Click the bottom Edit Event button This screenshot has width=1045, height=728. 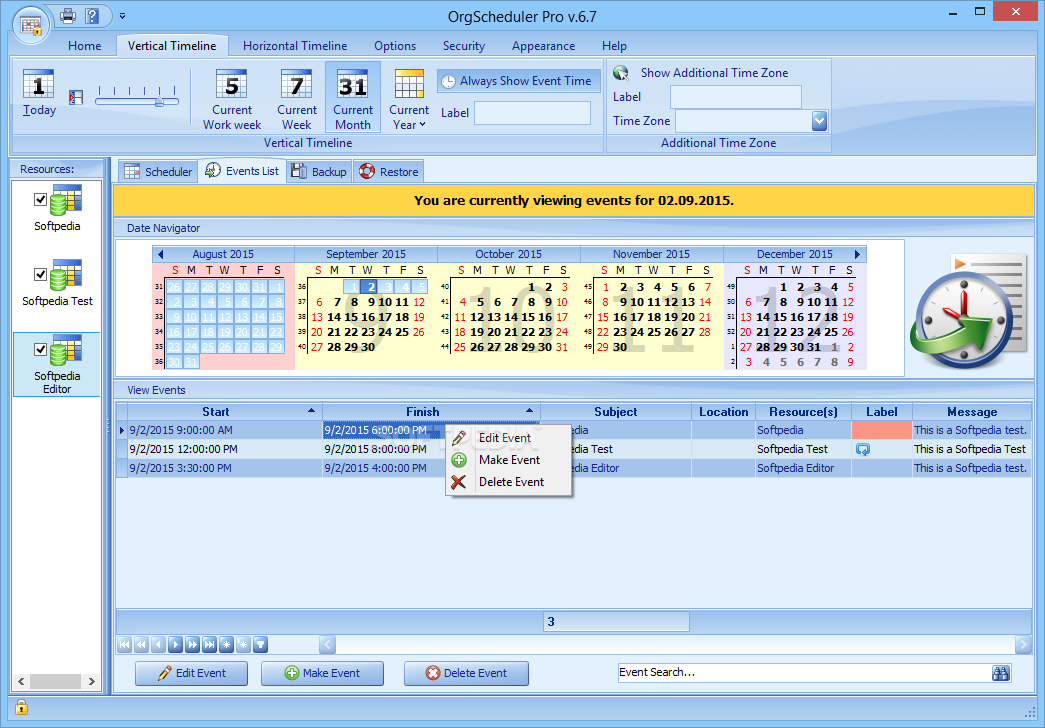[x=191, y=673]
